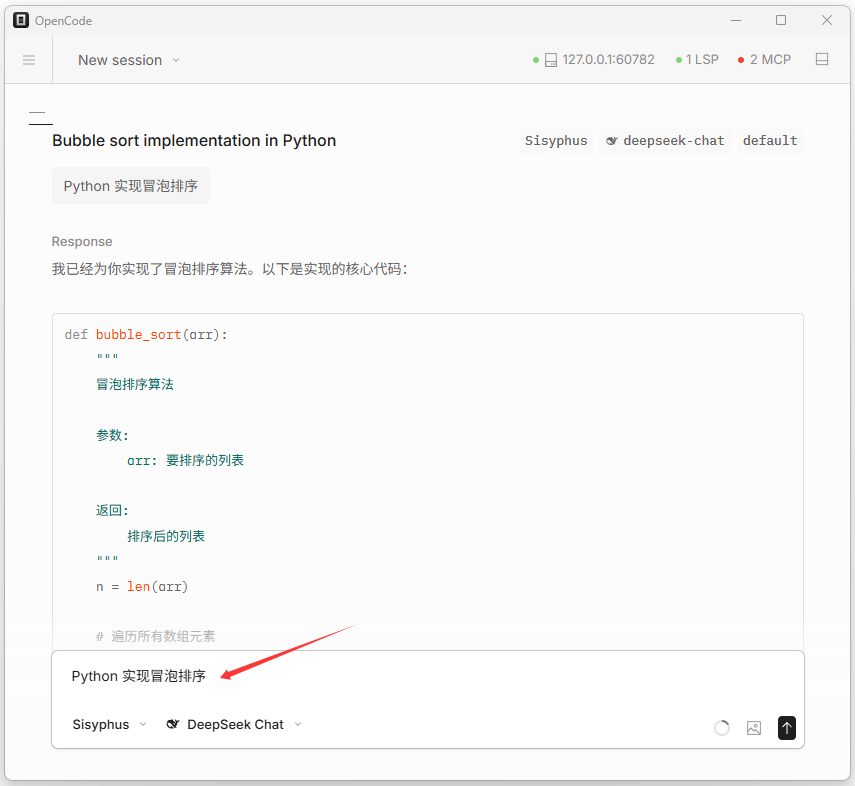855x786 pixels.
Task: Open the DeepSeek Chat model dropdown
Action: pyautogui.click(x=234, y=725)
